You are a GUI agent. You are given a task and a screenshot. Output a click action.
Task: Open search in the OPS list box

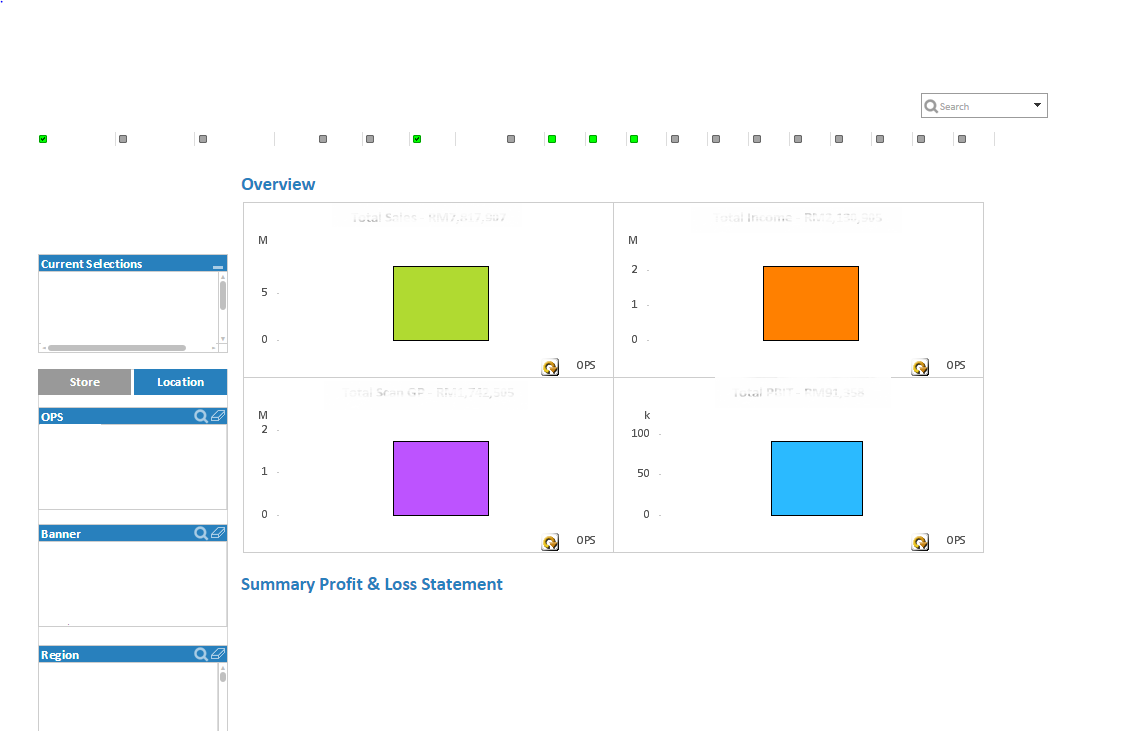click(x=201, y=416)
